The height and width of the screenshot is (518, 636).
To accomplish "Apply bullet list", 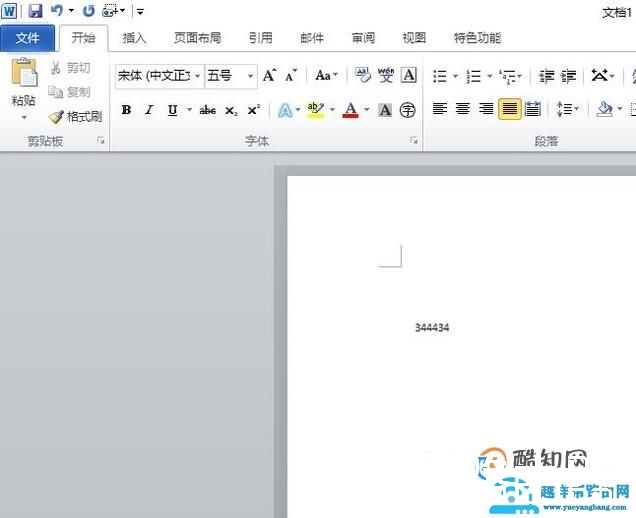I will click(x=440, y=76).
